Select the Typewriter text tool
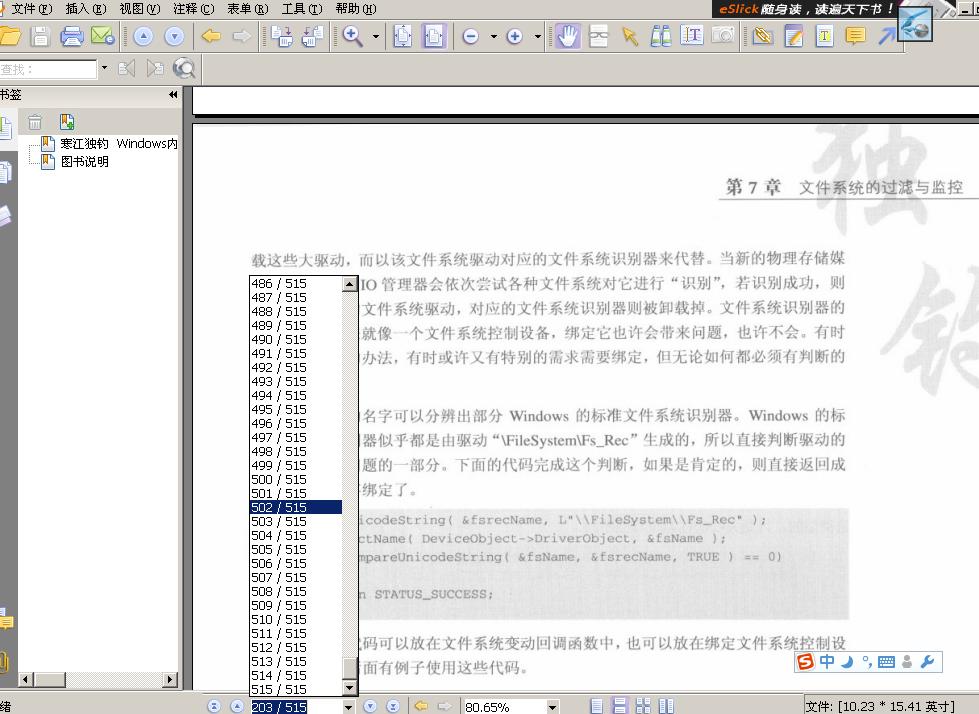Viewport: 979px width, 714px height. pyautogui.click(x=824, y=36)
